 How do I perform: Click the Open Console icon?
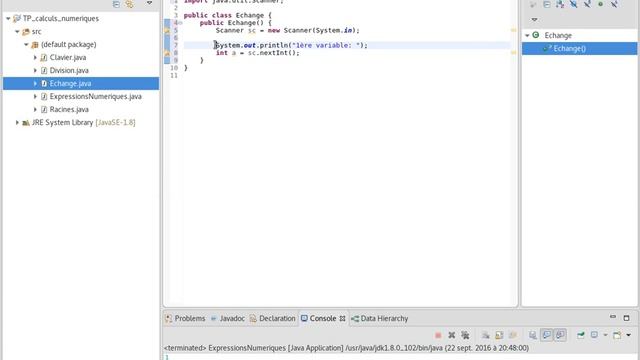coord(617,335)
